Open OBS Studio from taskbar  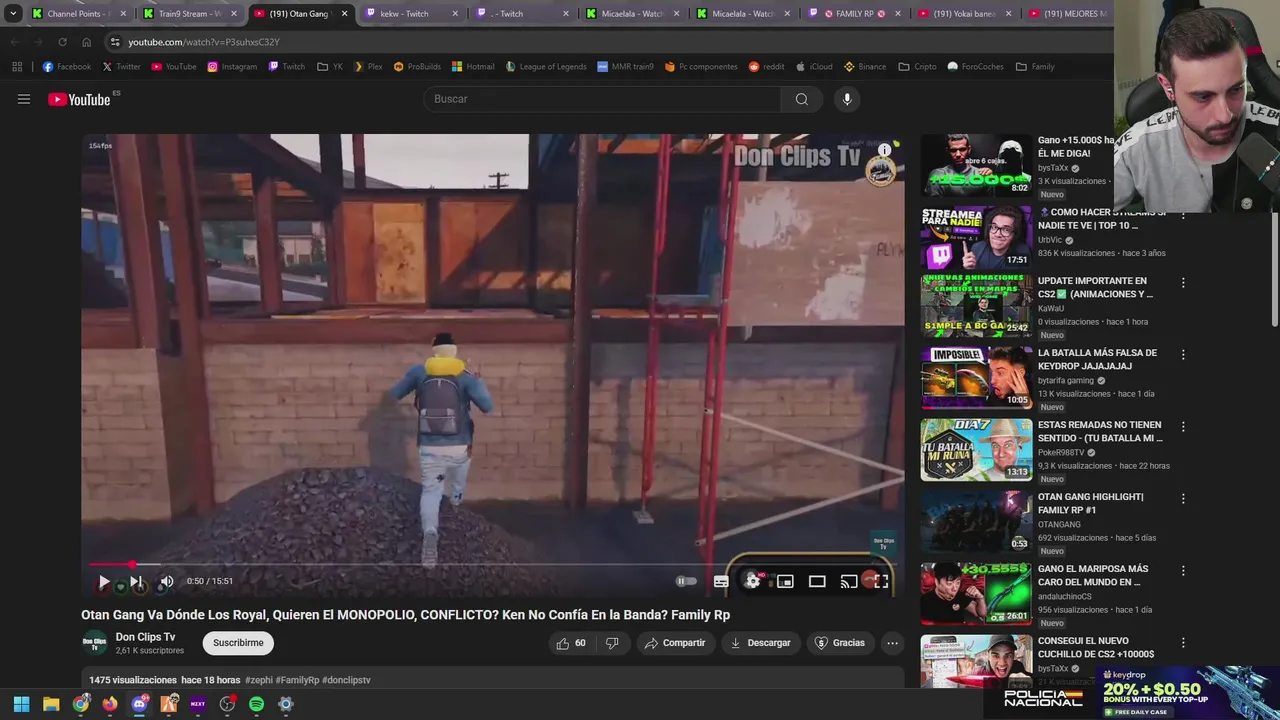tap(227, 704)
